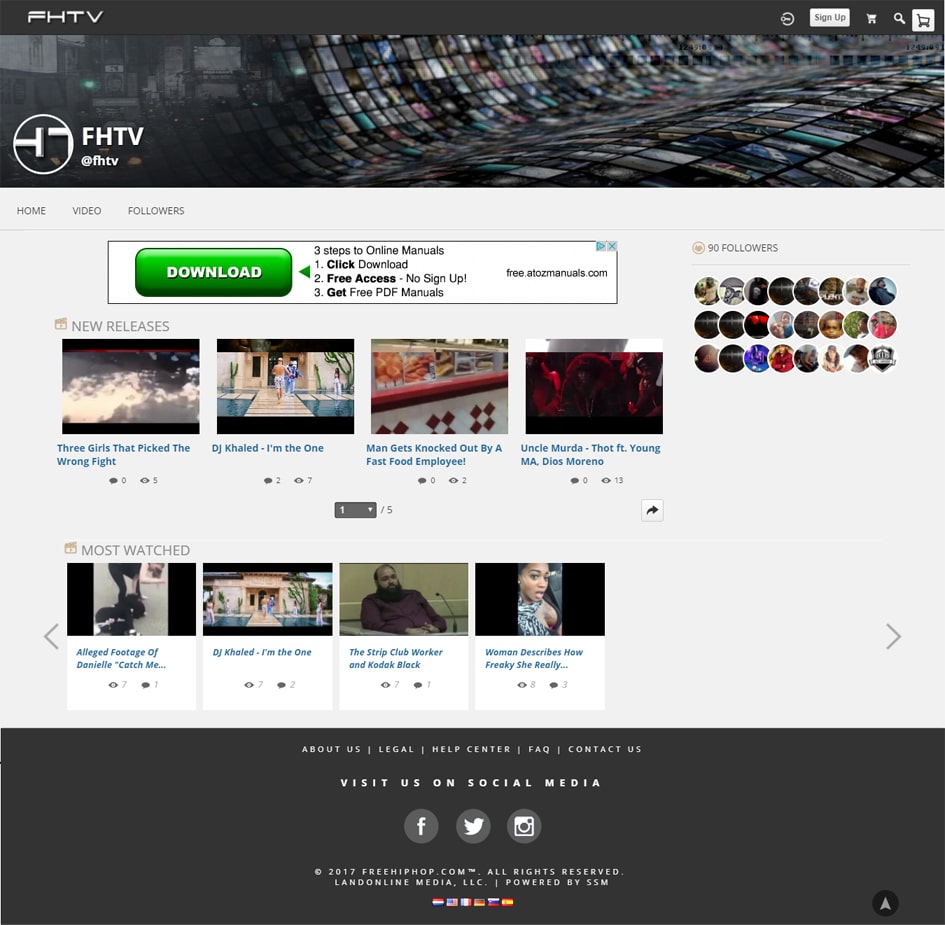Screen dimensions: 945x925
Task: Open the boxed shopping cart icon
Action: click(x=922, y=19)
